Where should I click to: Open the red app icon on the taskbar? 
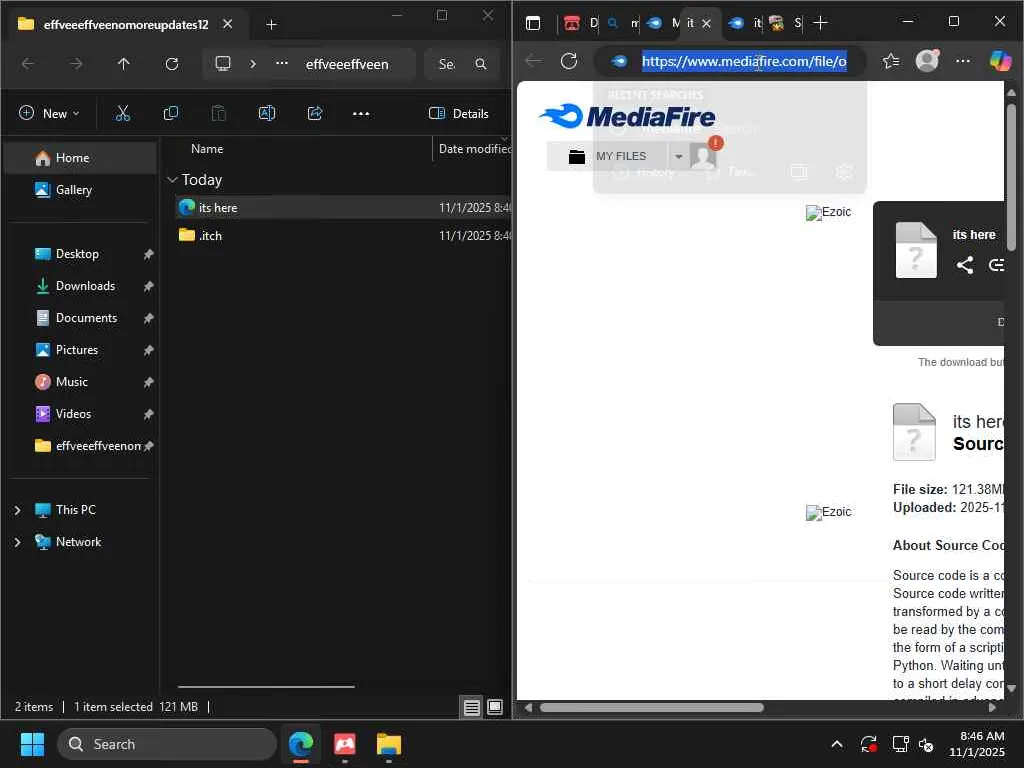[x=345, y=744]
